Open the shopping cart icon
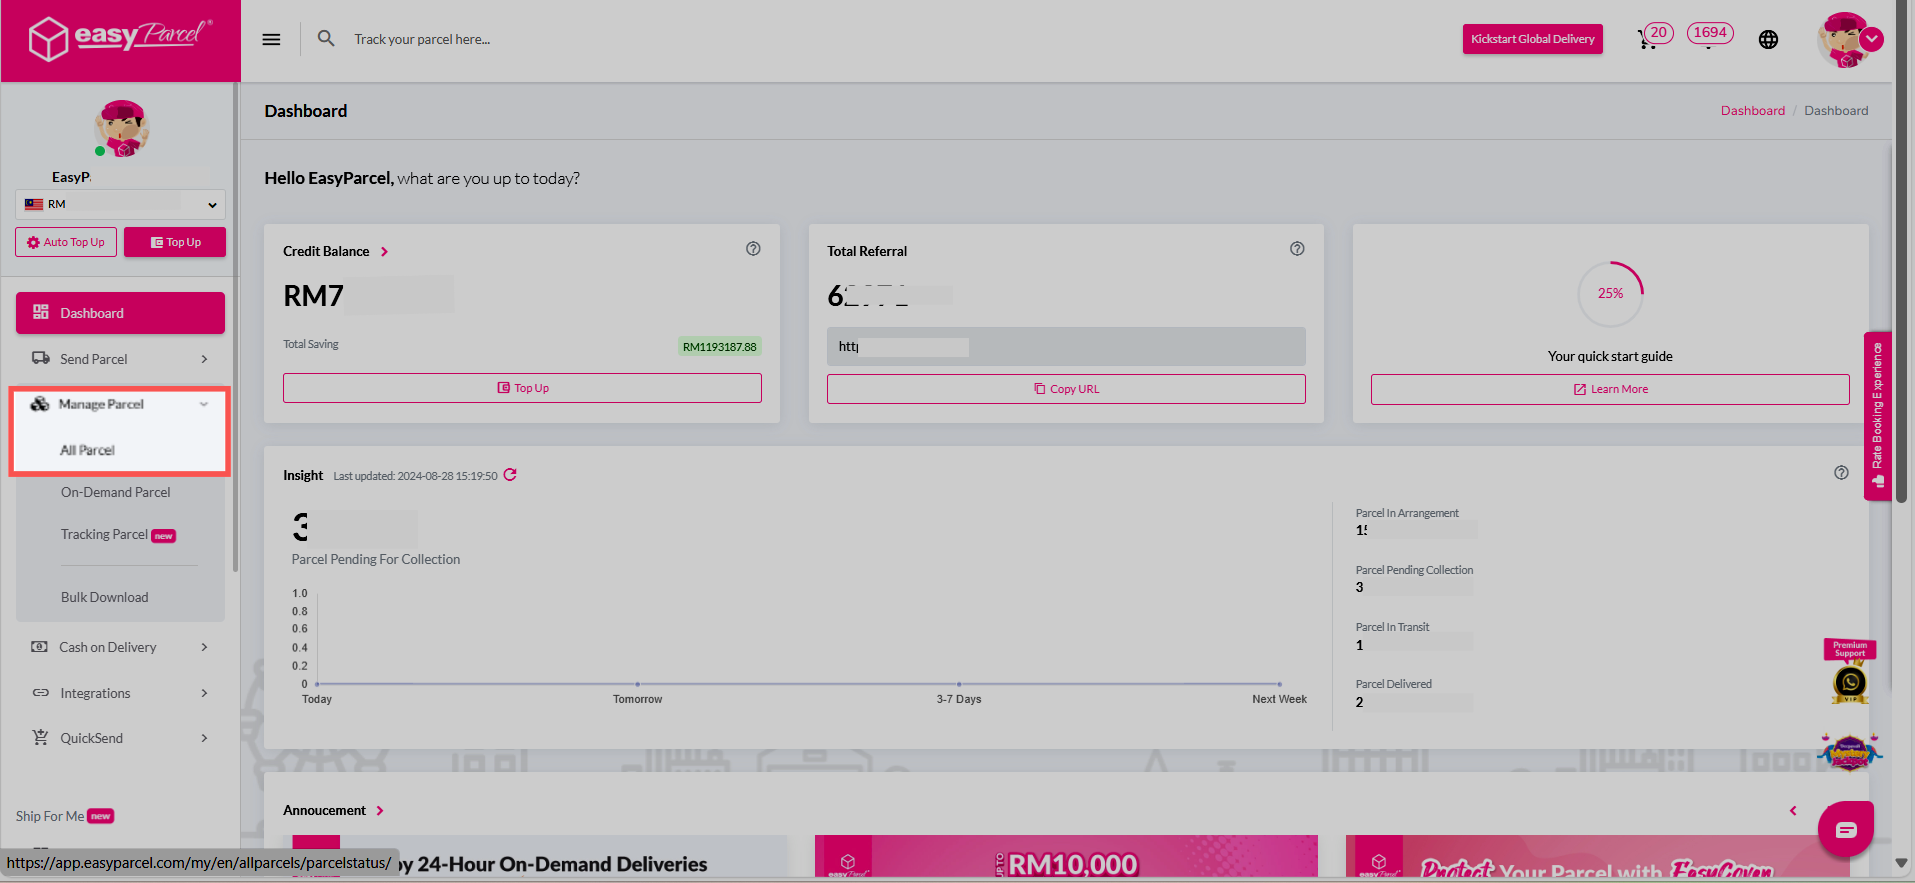This screenshot has height=883, width=1915. point(1646,40)
